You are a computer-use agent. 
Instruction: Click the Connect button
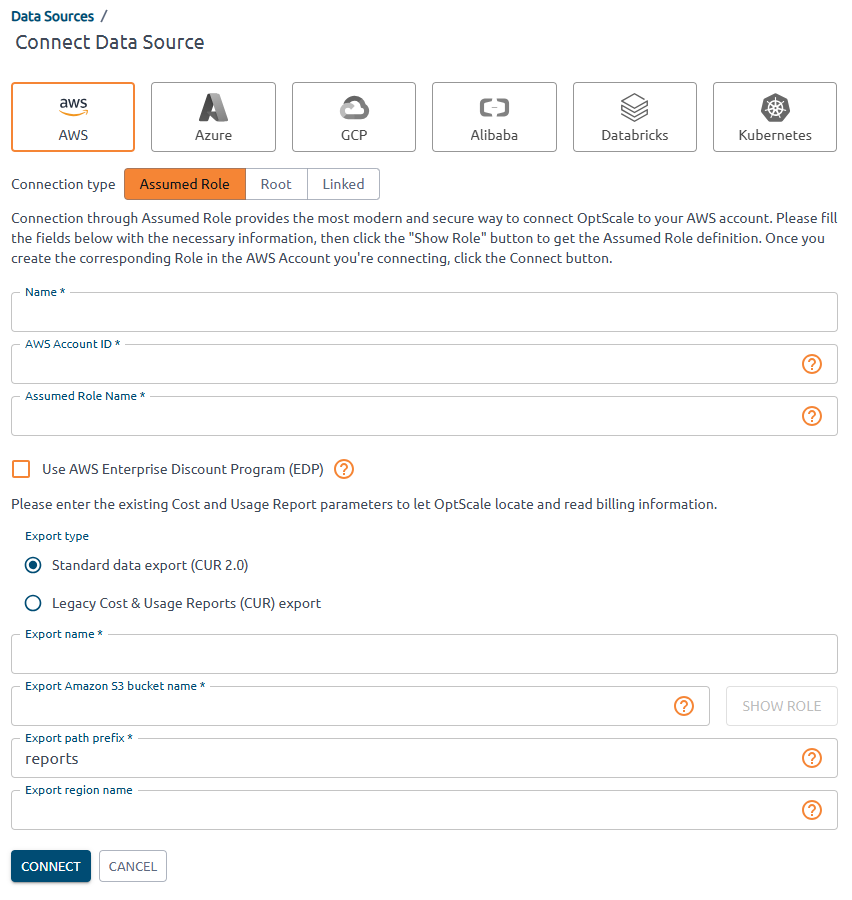pyautogui.click(x=51, y=866)
